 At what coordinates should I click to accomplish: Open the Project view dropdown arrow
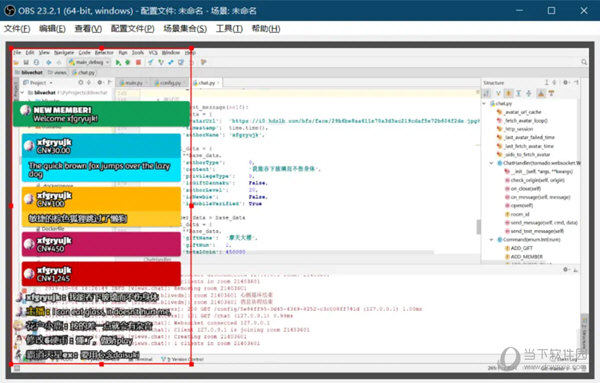pyautogui.click(x=51, y=83)
